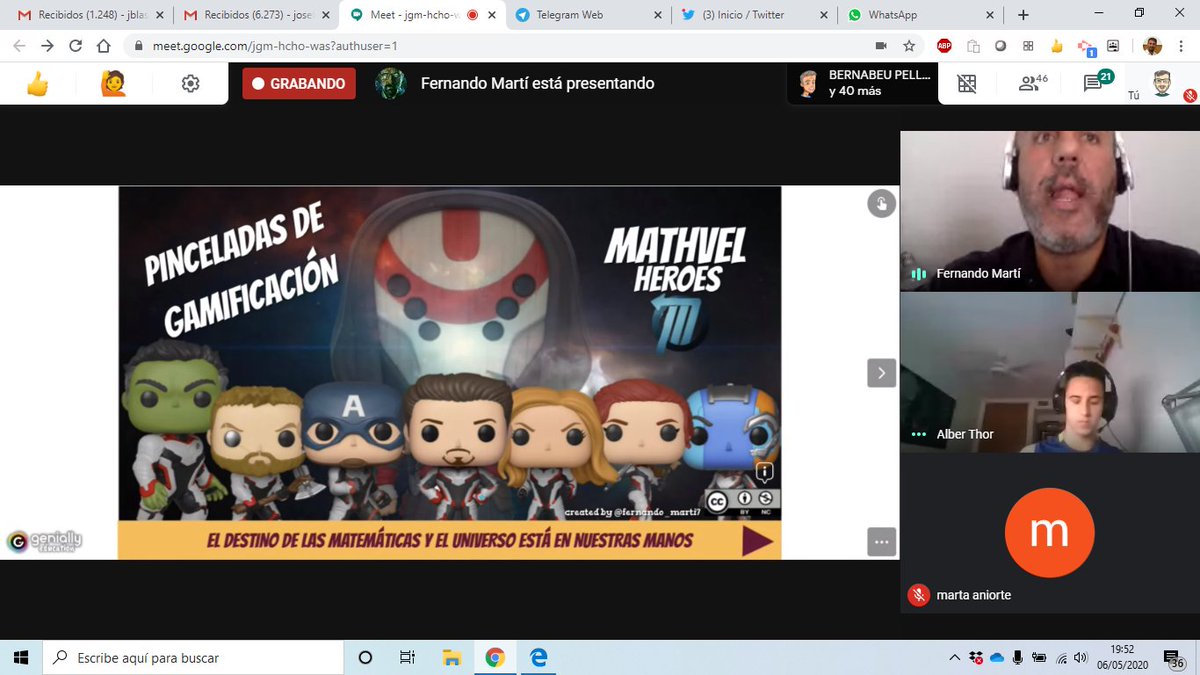Advance the slide with the right arrow
Viewport: 1200px width, 675px height.
[881, 373]
